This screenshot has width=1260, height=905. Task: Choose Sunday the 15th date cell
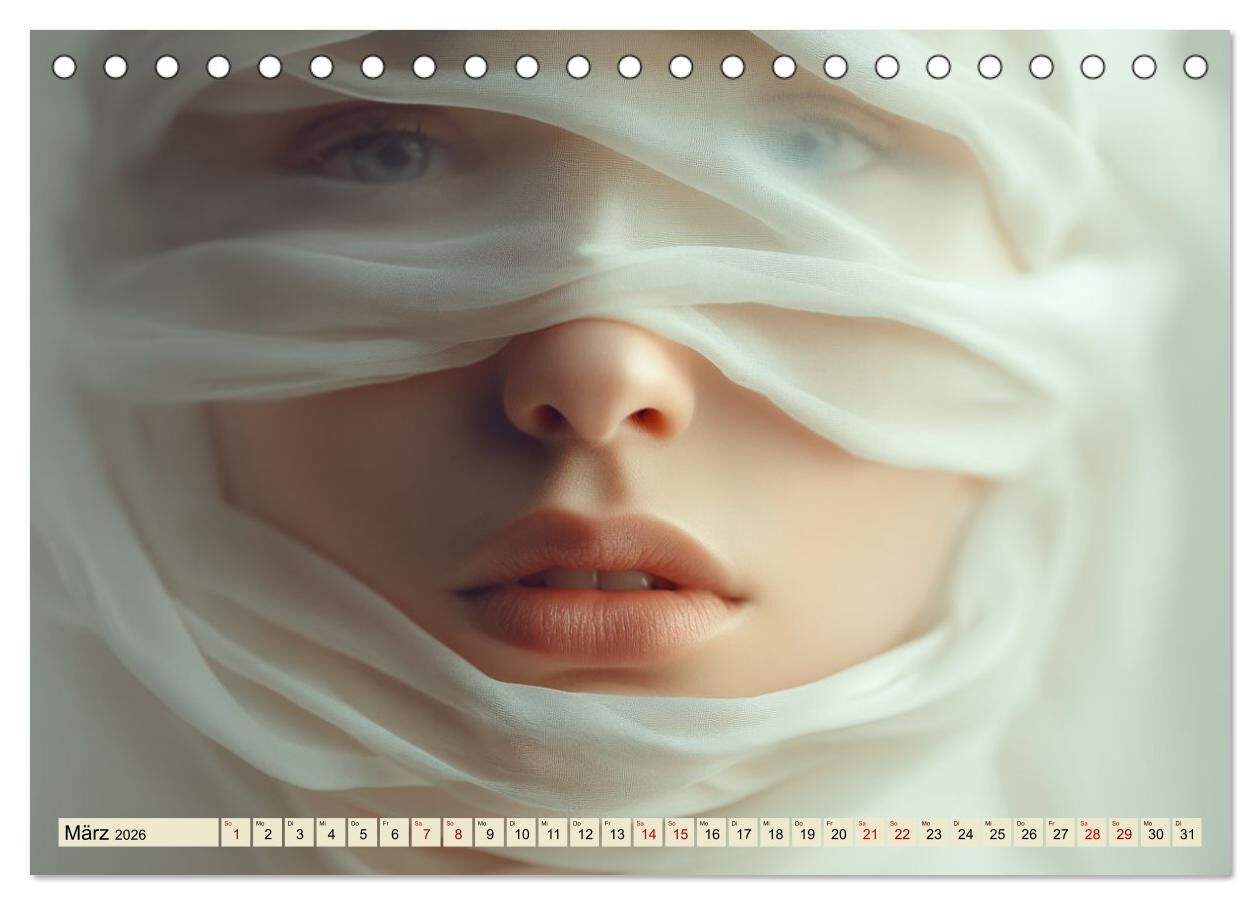[679, 833]
